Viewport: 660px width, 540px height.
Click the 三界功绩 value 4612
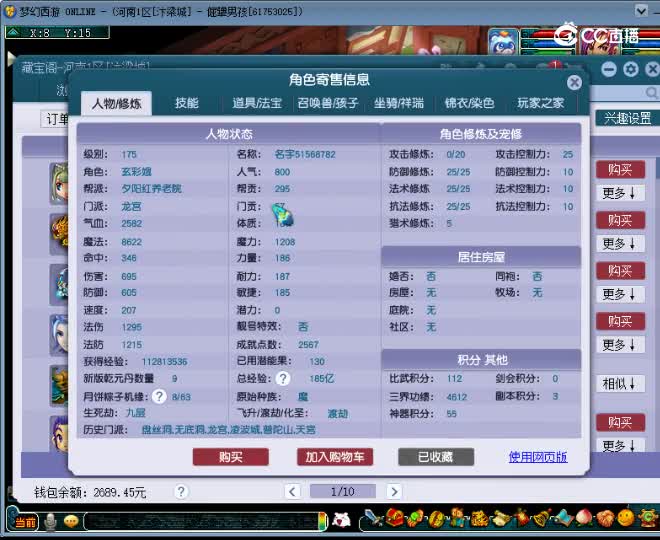(x=457, y=396)
